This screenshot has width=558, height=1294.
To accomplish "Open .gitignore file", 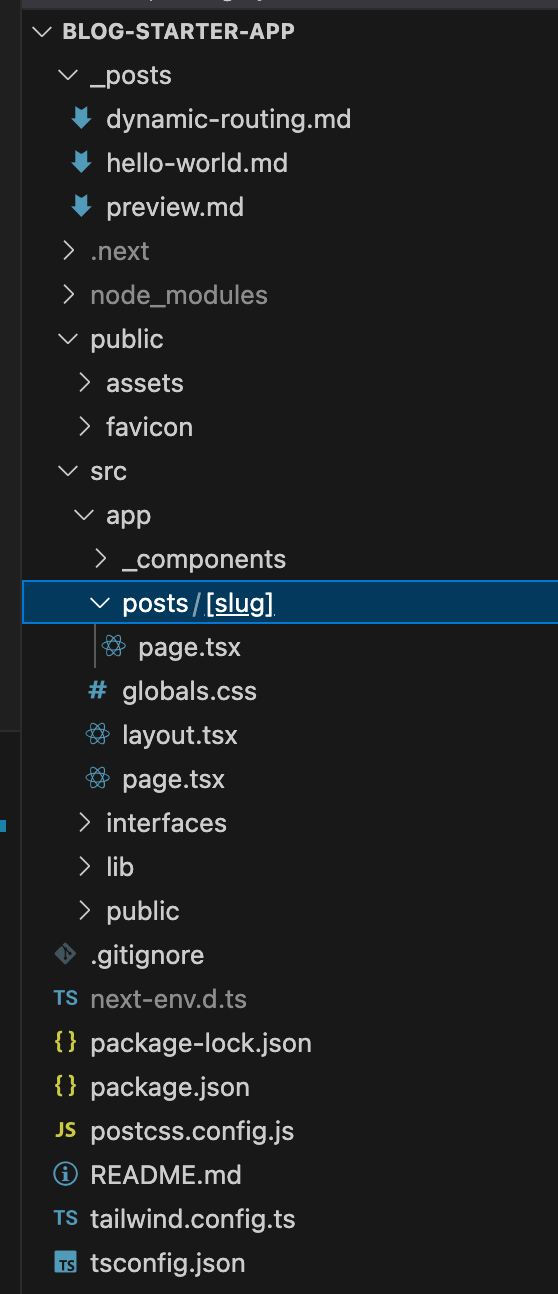I will (x=147, y=955).
